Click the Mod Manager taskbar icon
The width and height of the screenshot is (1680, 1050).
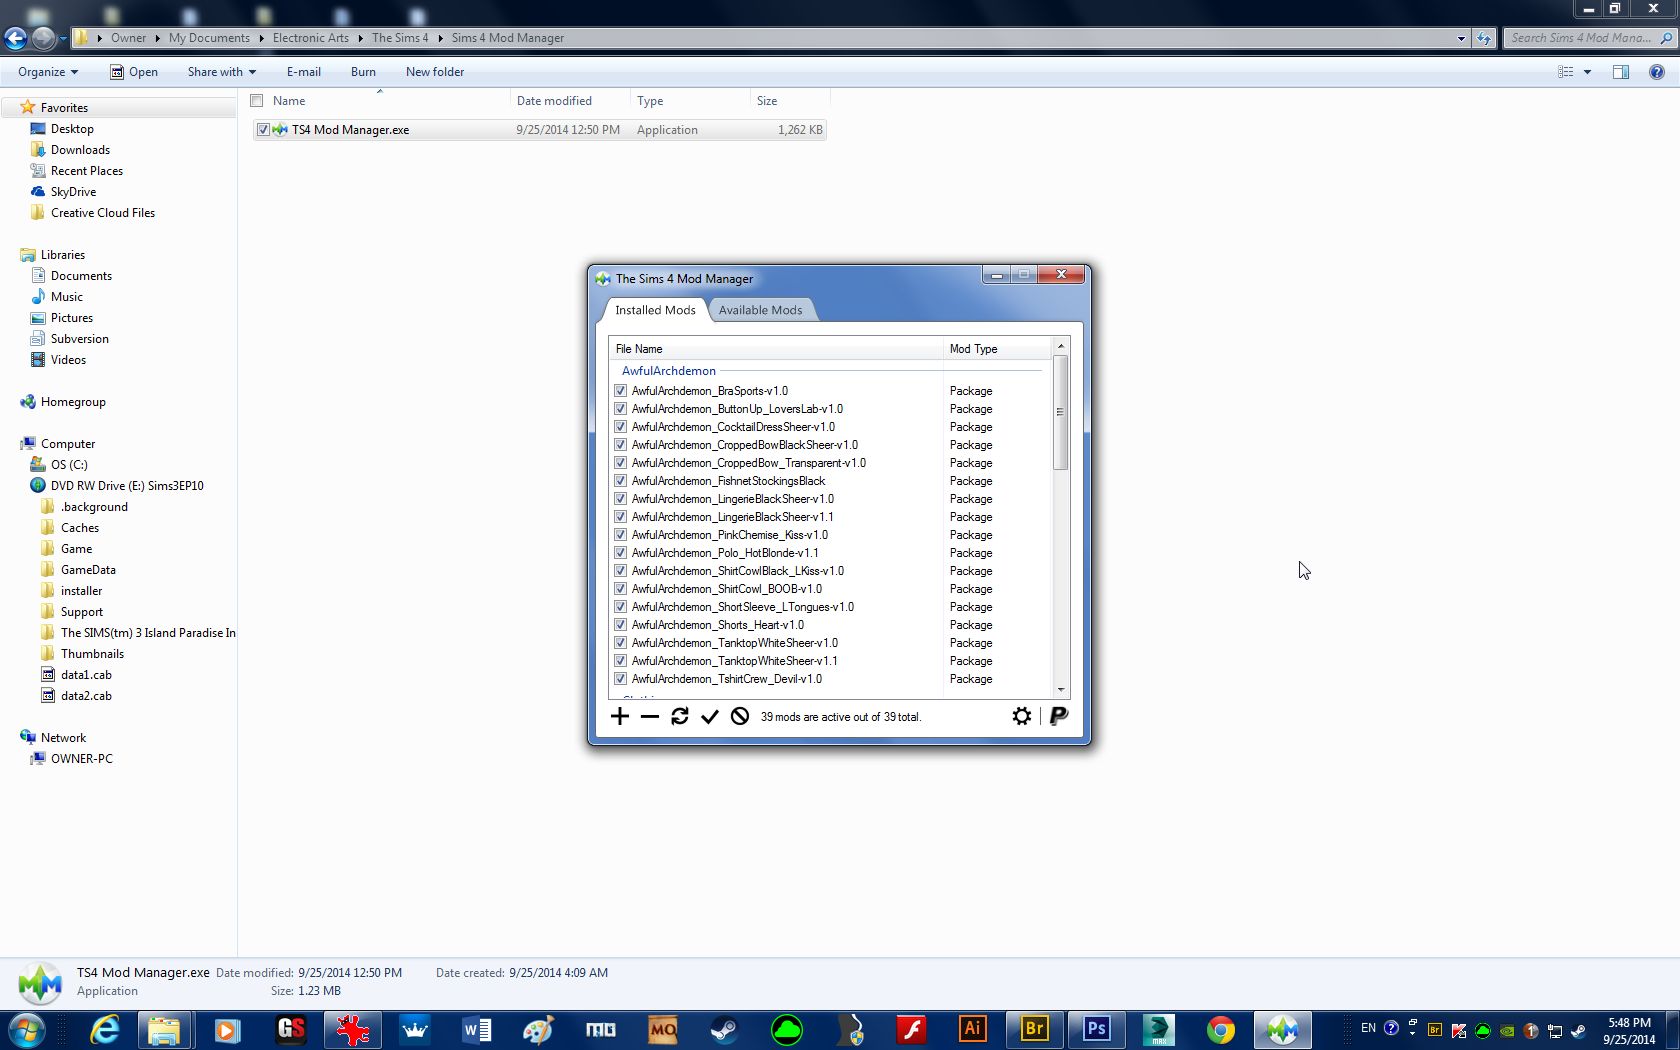1283,1029
